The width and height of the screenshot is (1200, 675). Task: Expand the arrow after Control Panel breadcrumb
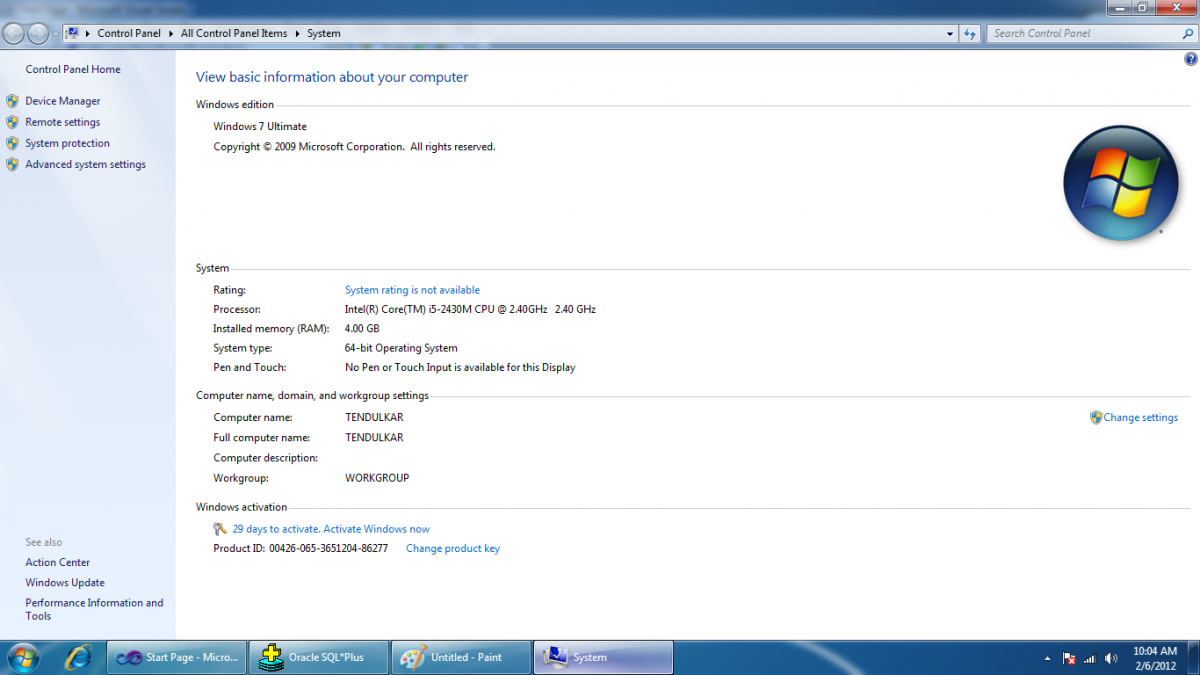(171, 33)
